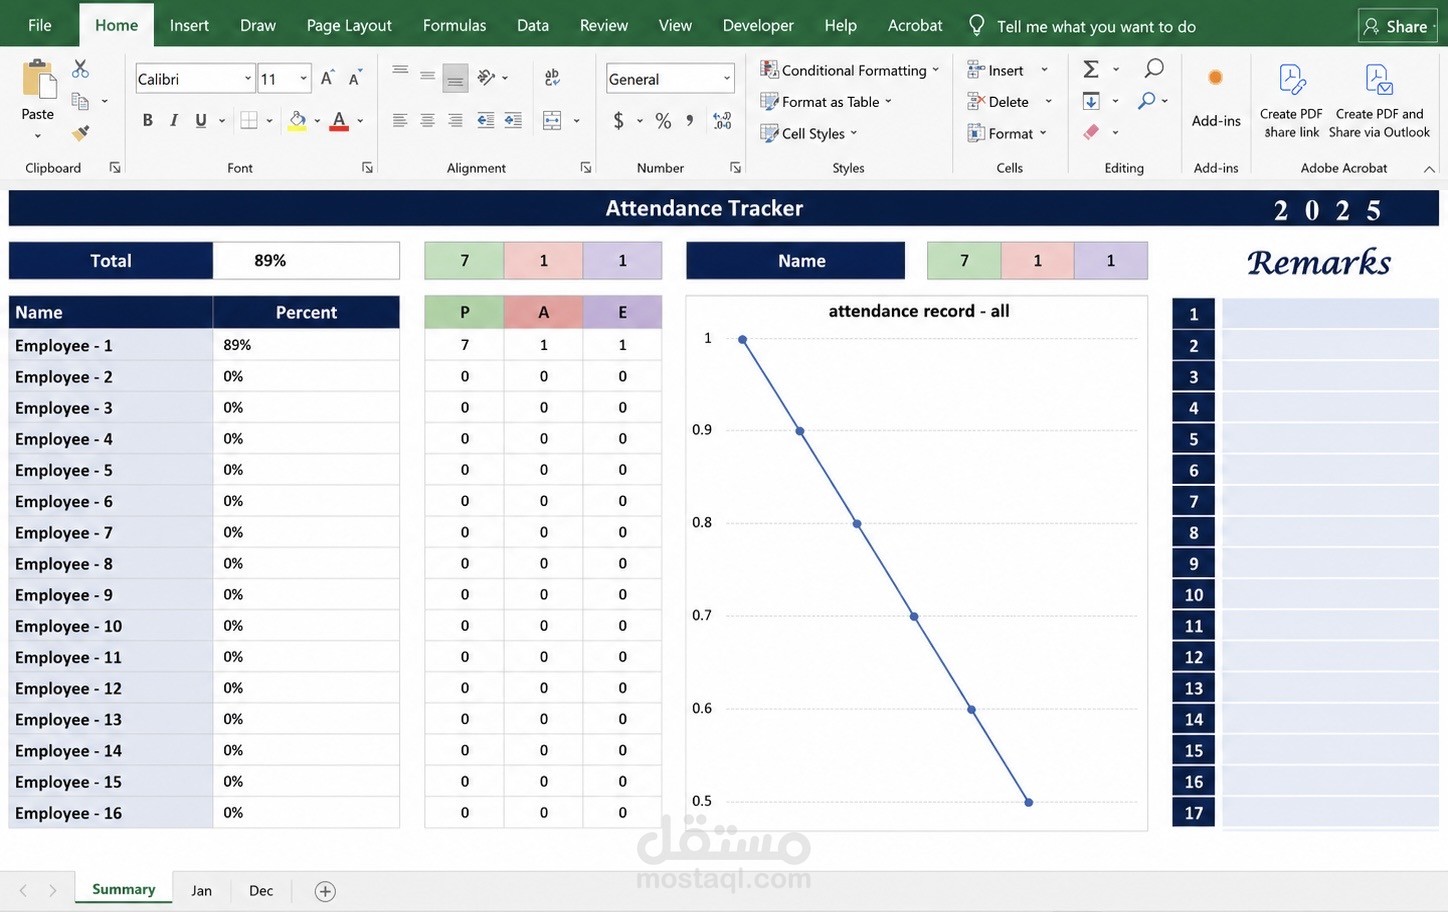
Task: Click the Orientation text angle icon
Action: [x=487, y=77]
